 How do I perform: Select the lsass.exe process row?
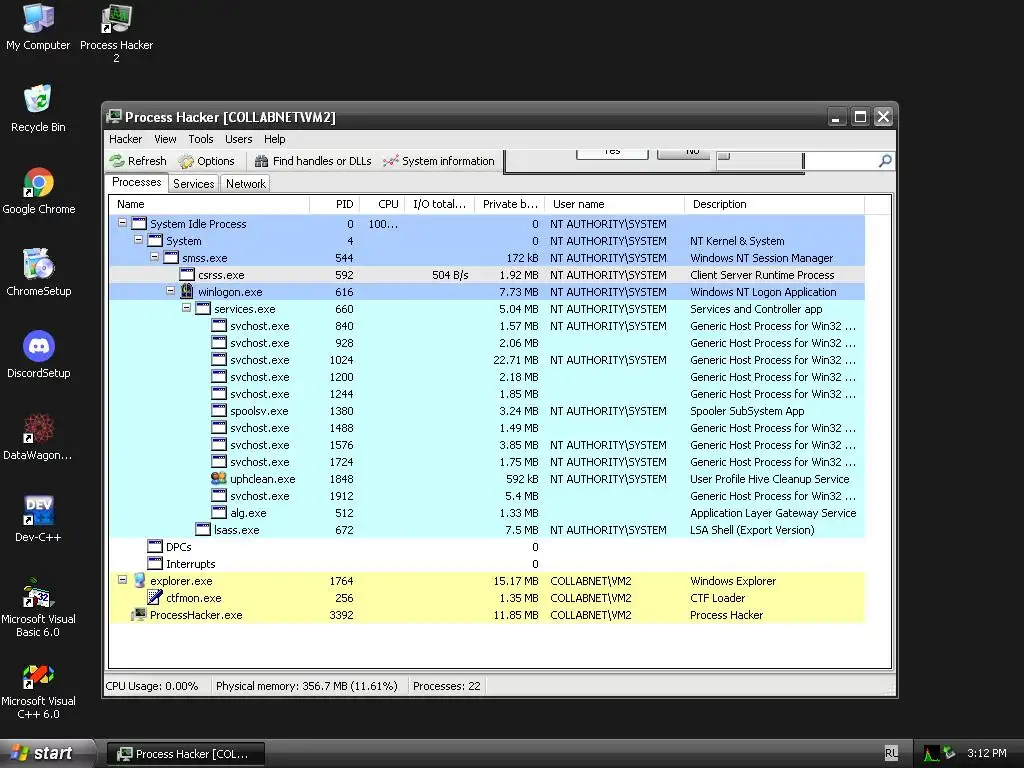tap(487, 530)
